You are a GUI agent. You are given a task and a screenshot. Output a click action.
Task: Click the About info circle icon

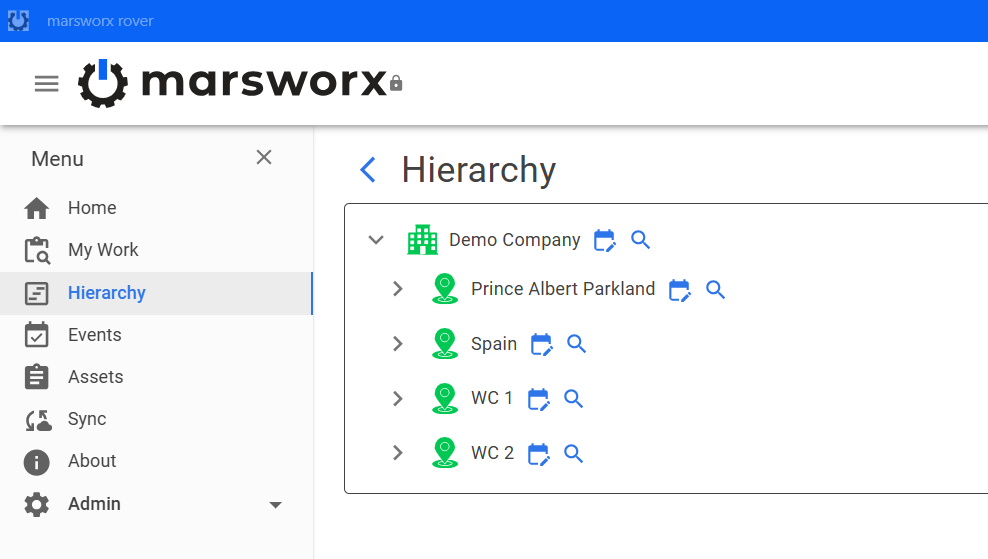[x=37, y=462]
